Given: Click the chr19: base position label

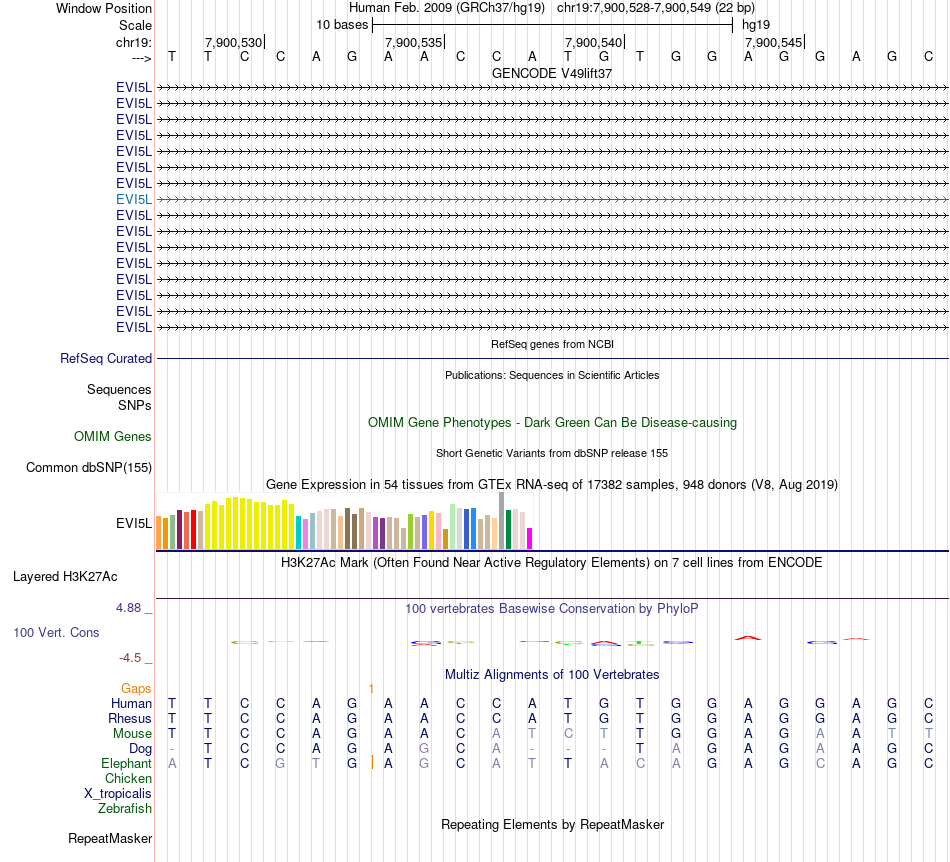Looking at the screenshot, I should (x=134, y=42).
